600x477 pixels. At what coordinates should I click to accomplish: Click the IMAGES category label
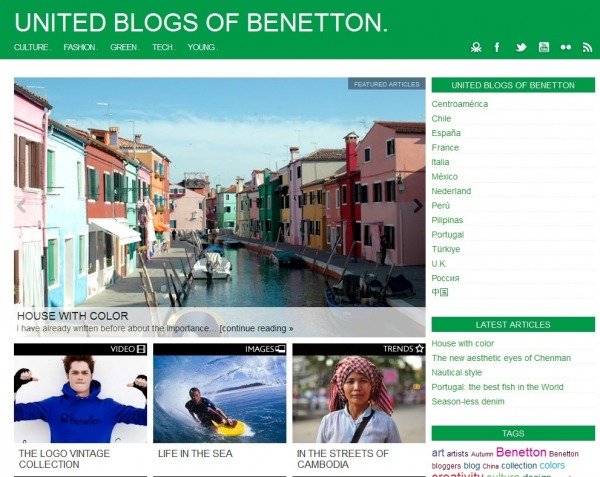coord(260,349)
